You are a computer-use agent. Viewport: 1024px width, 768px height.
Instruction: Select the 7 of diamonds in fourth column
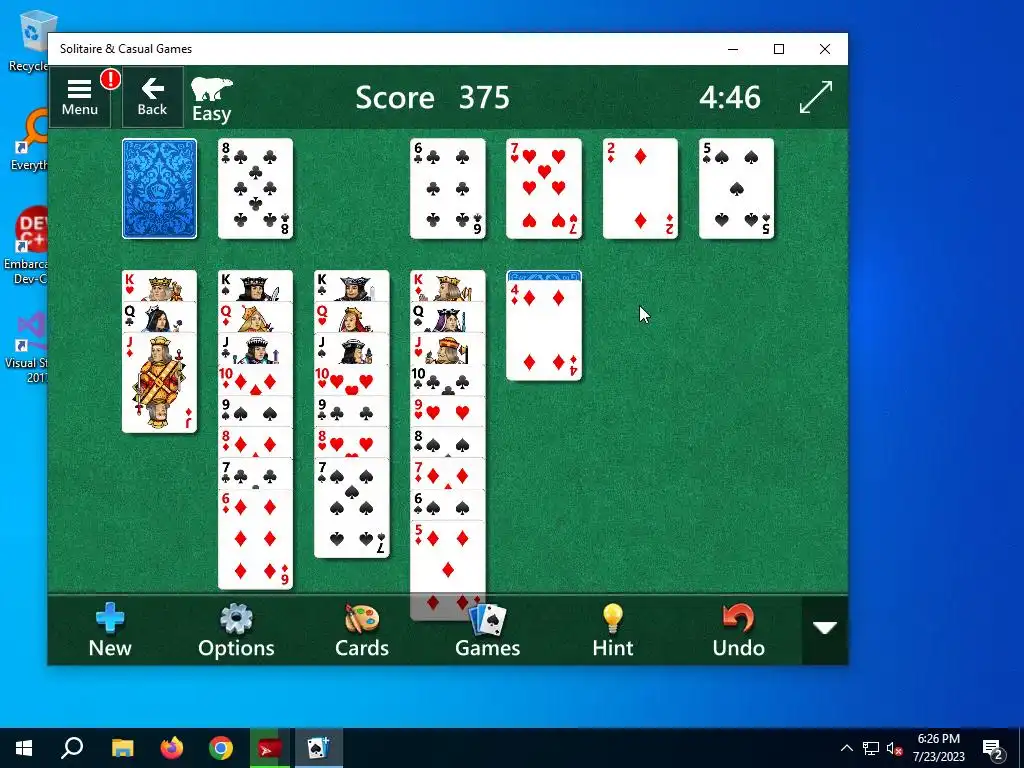[448, 474]
